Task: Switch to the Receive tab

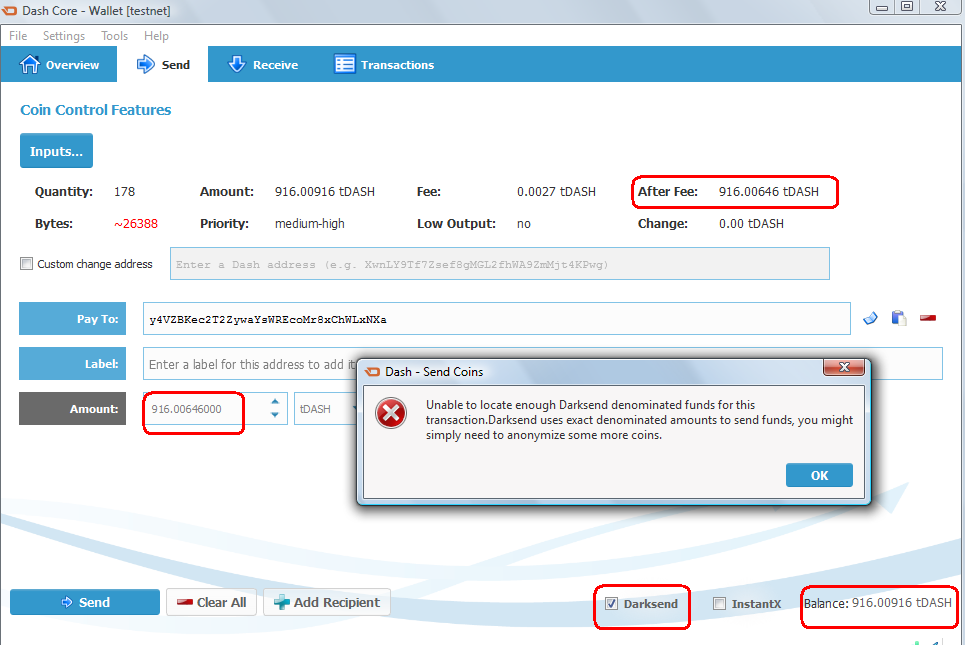Action: pyautogui.click(x=263, y=64)
